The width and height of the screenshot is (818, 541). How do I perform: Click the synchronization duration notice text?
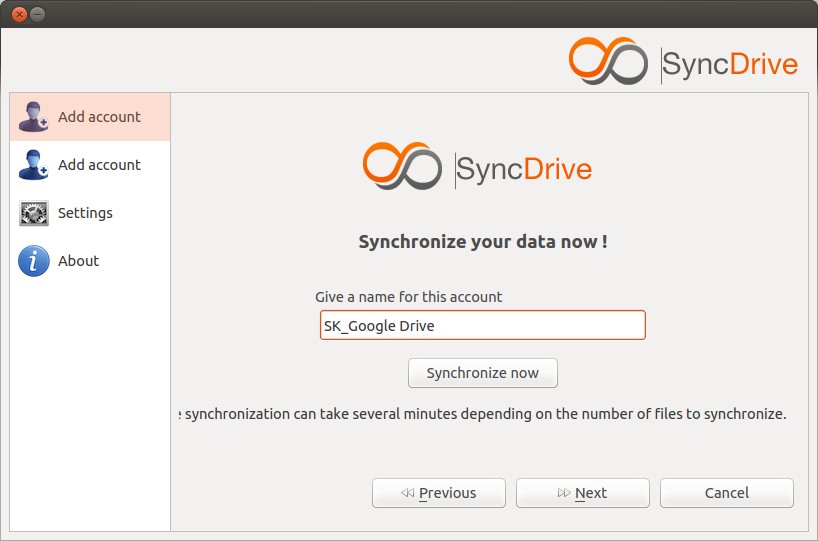coord(483,414)
